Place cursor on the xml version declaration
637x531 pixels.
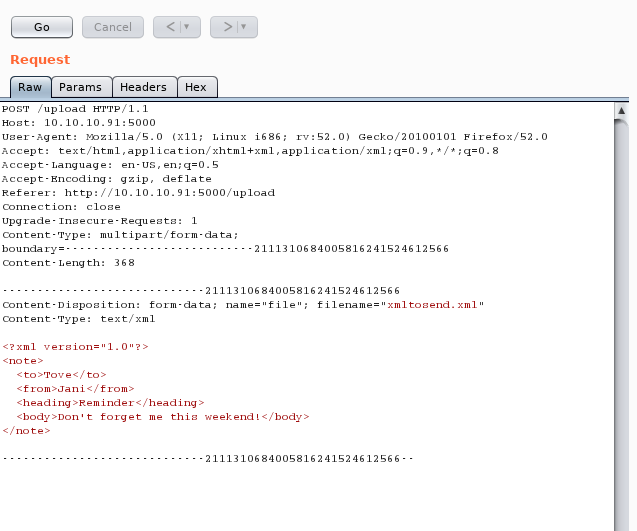pos(75,346)
